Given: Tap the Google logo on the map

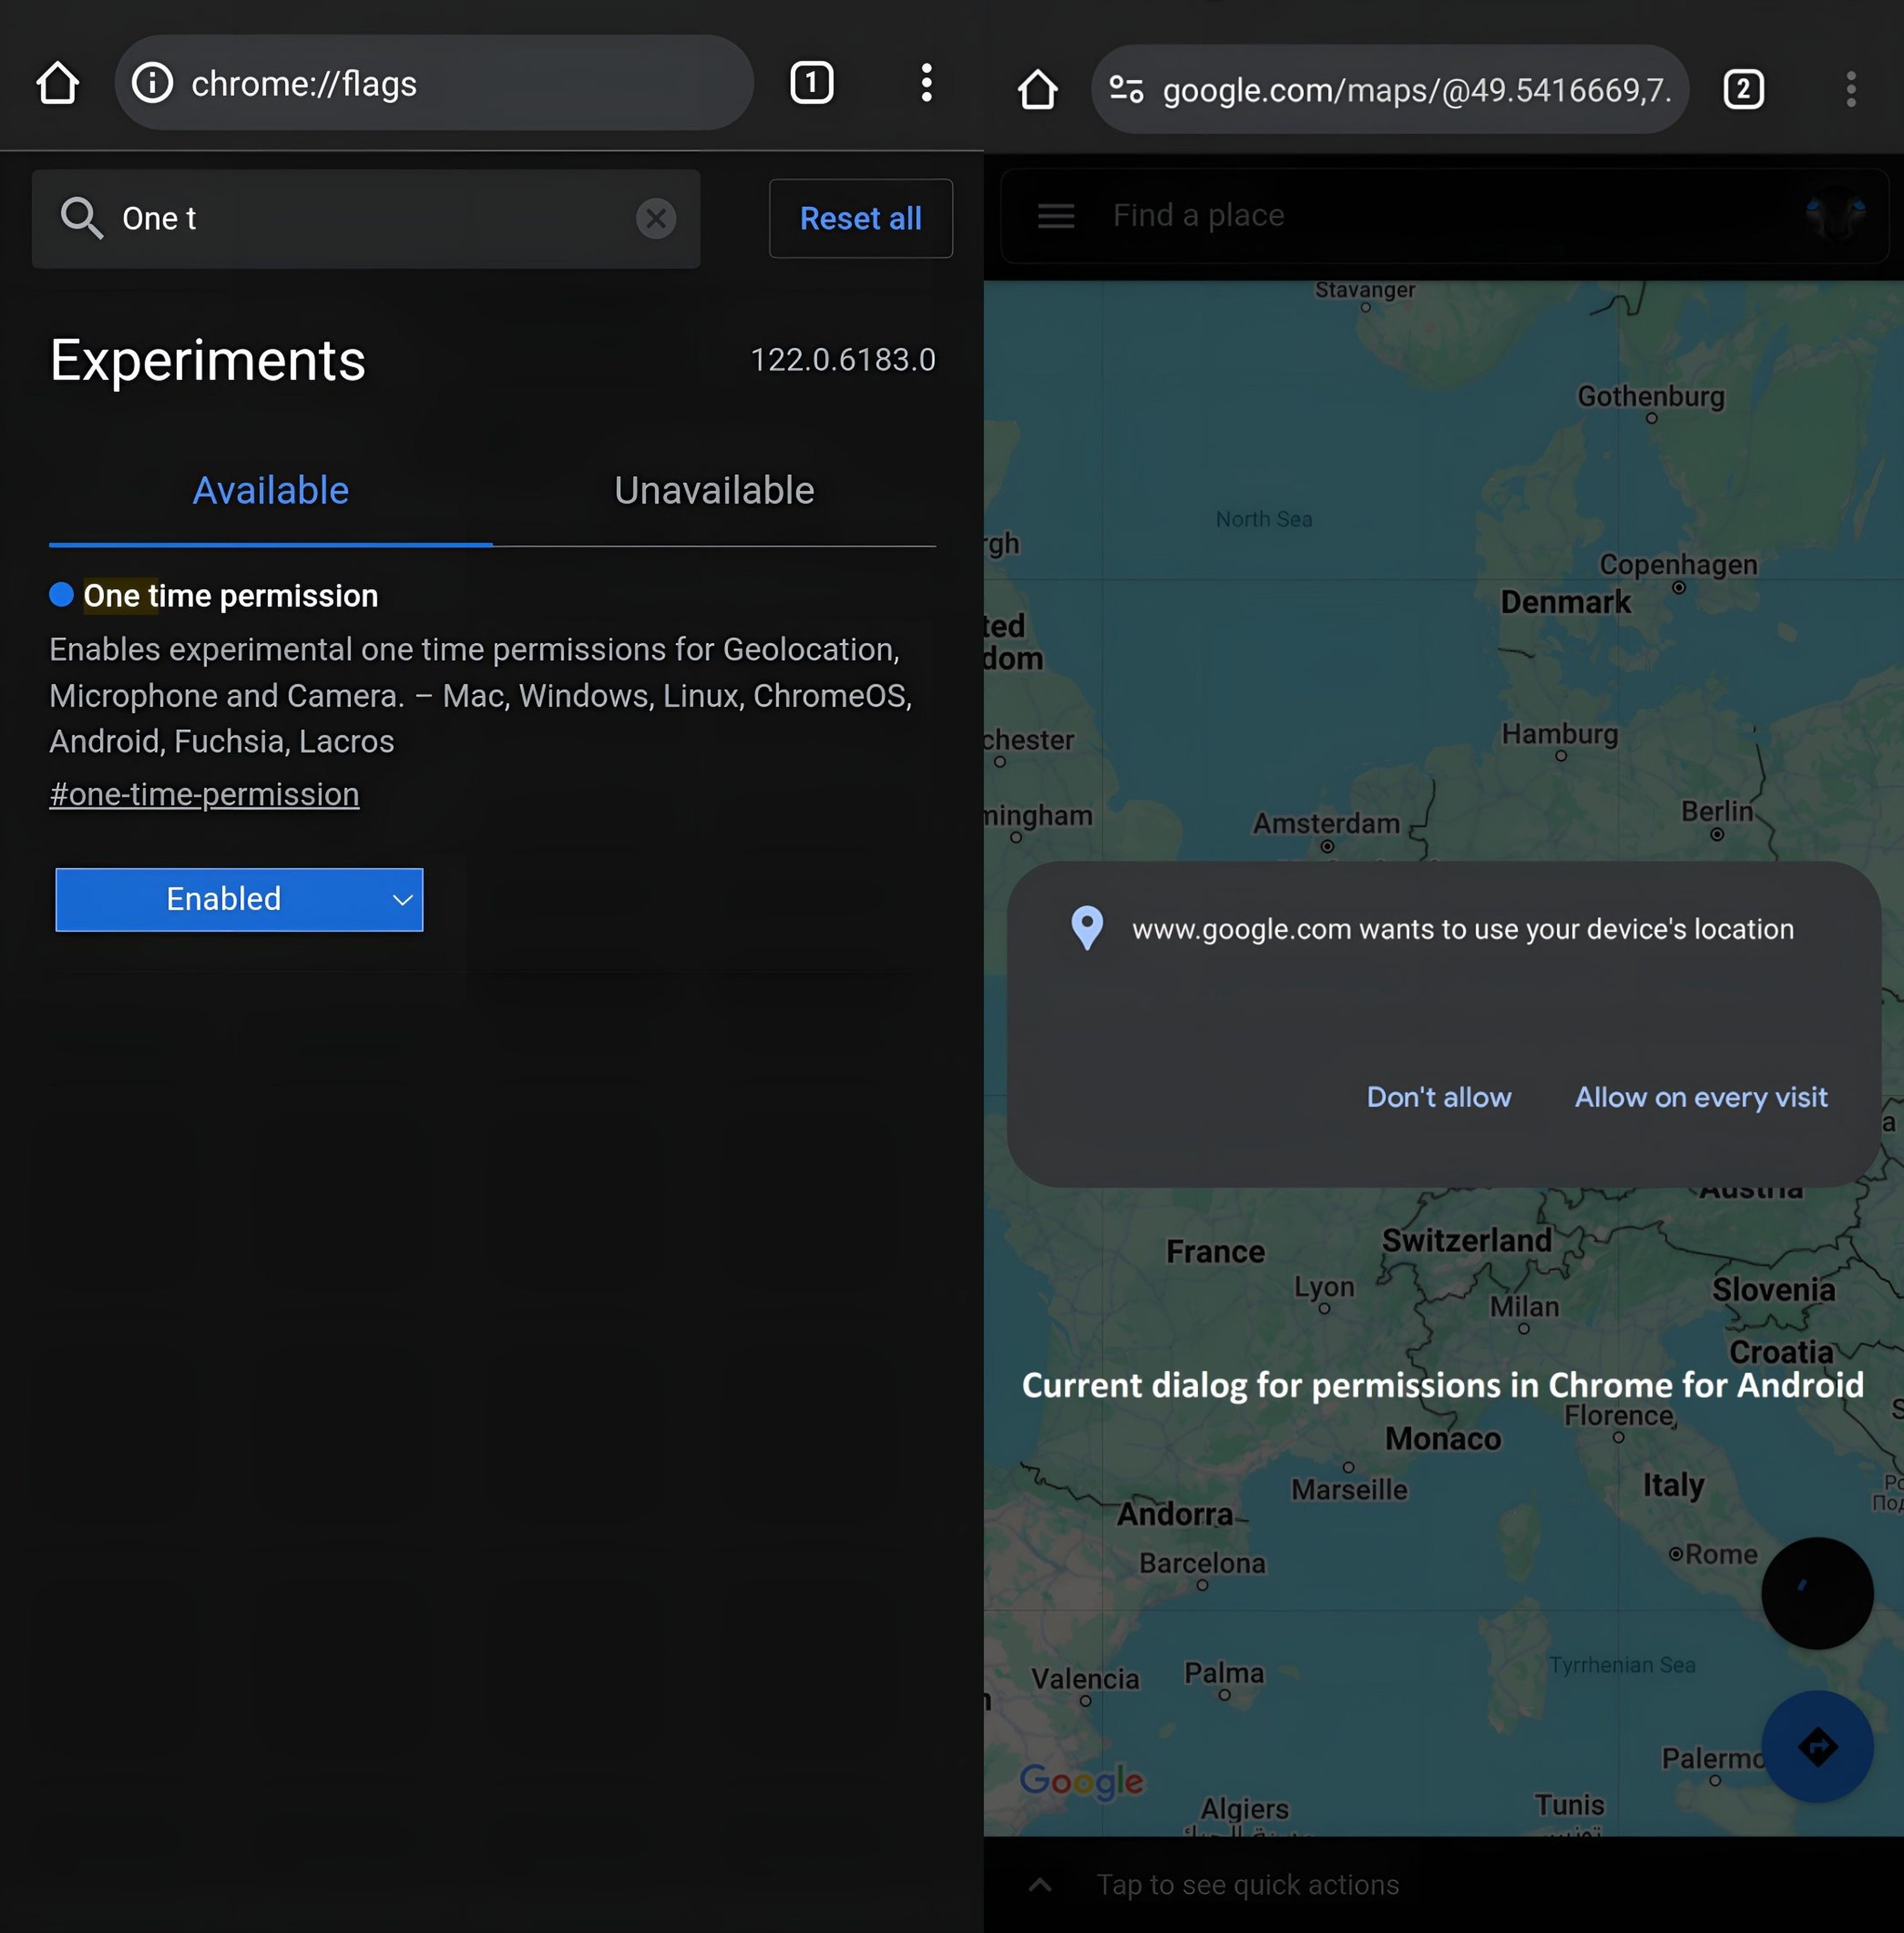Looking at the screenshot, I should [1081, 1781].
